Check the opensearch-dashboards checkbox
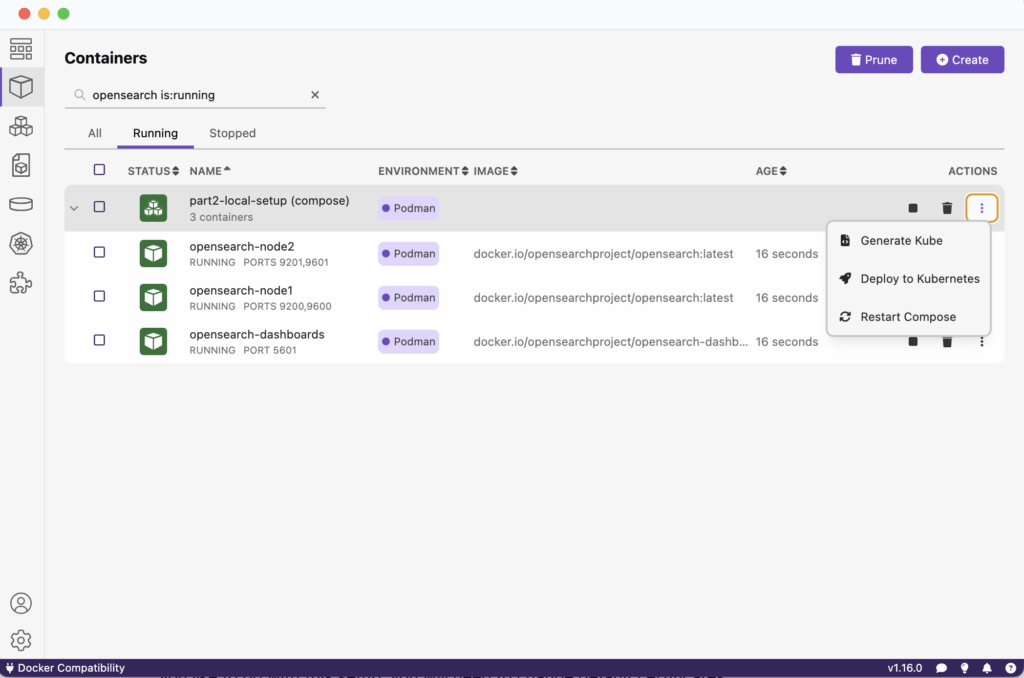The width and height of the screenshot is (1024, 678). pyautogui.click(x=99, y=340)
